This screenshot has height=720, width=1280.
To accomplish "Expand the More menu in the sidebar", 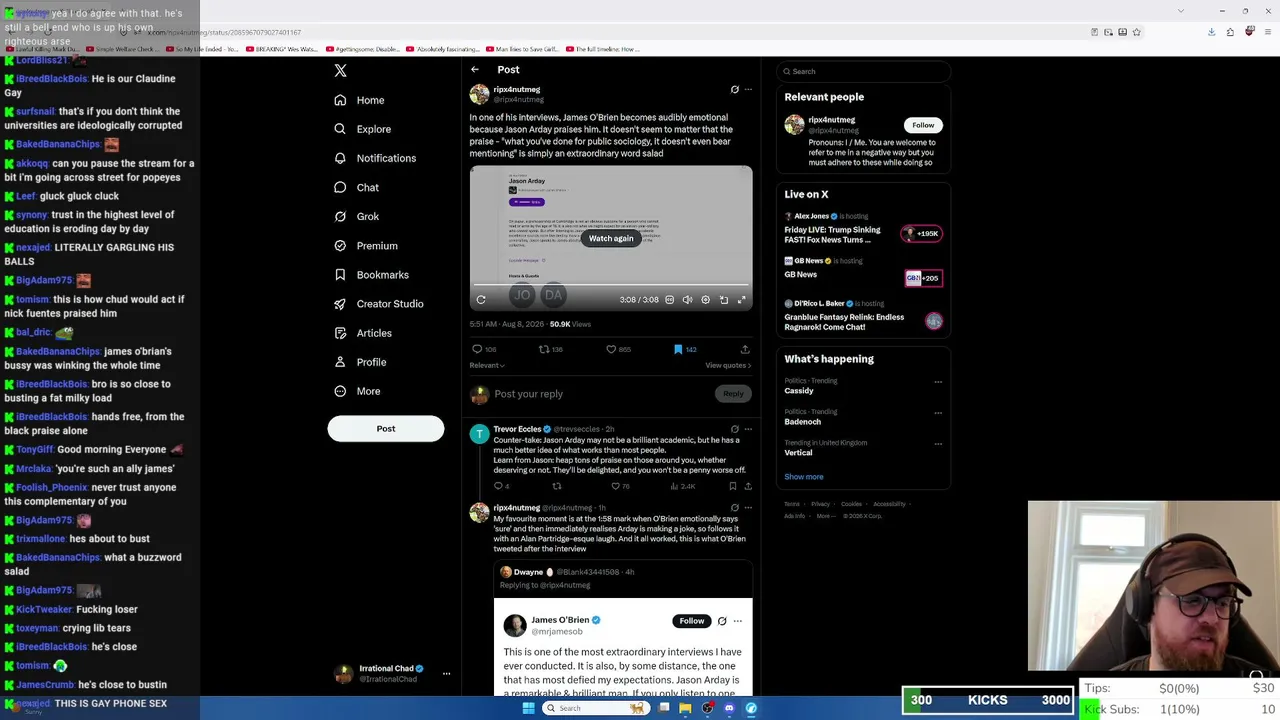I will click(x=357, y=391).
